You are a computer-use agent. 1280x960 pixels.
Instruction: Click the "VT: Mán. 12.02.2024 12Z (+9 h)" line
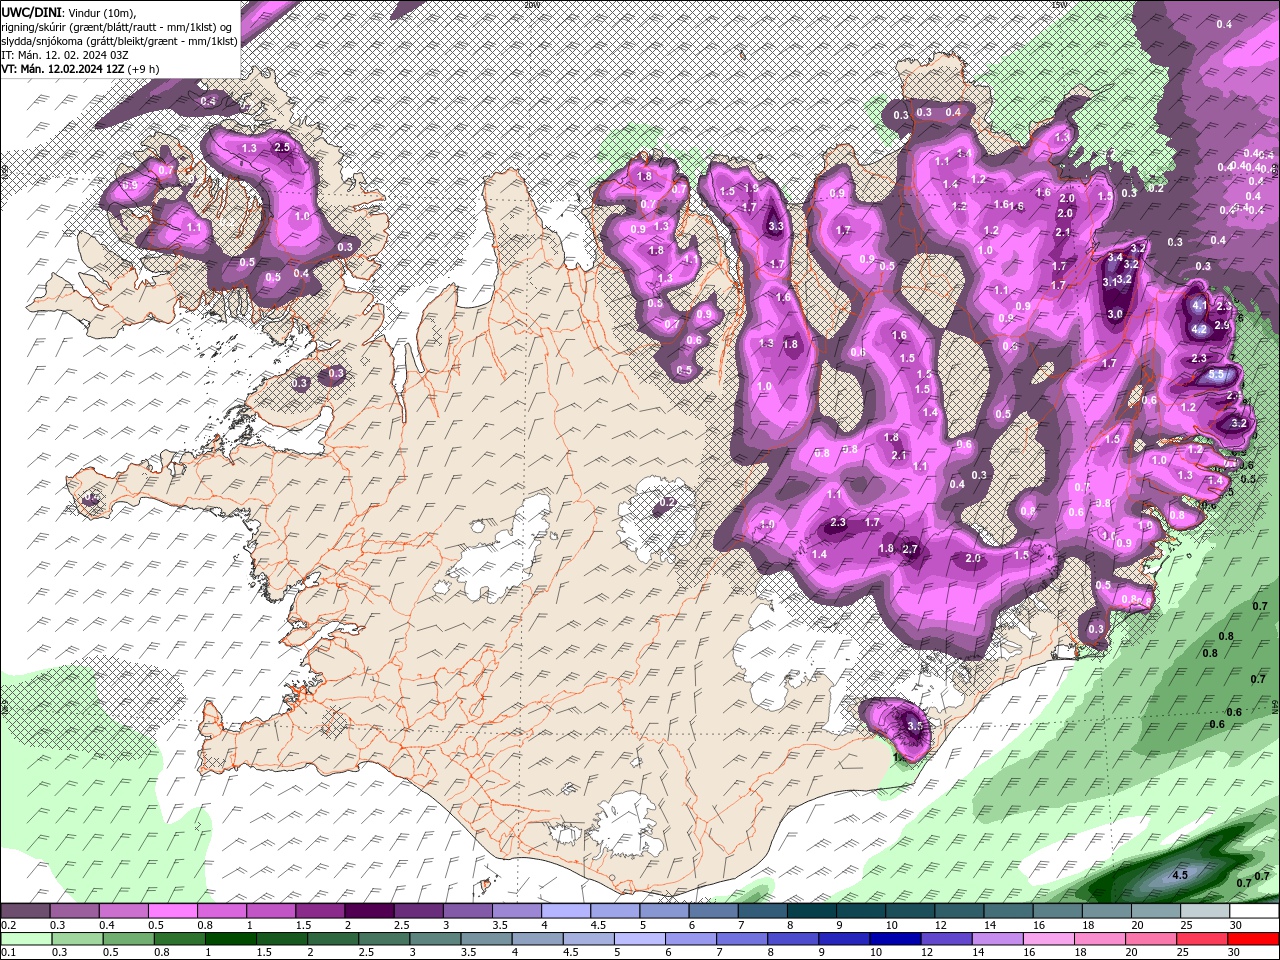click(x=80, y=69)
